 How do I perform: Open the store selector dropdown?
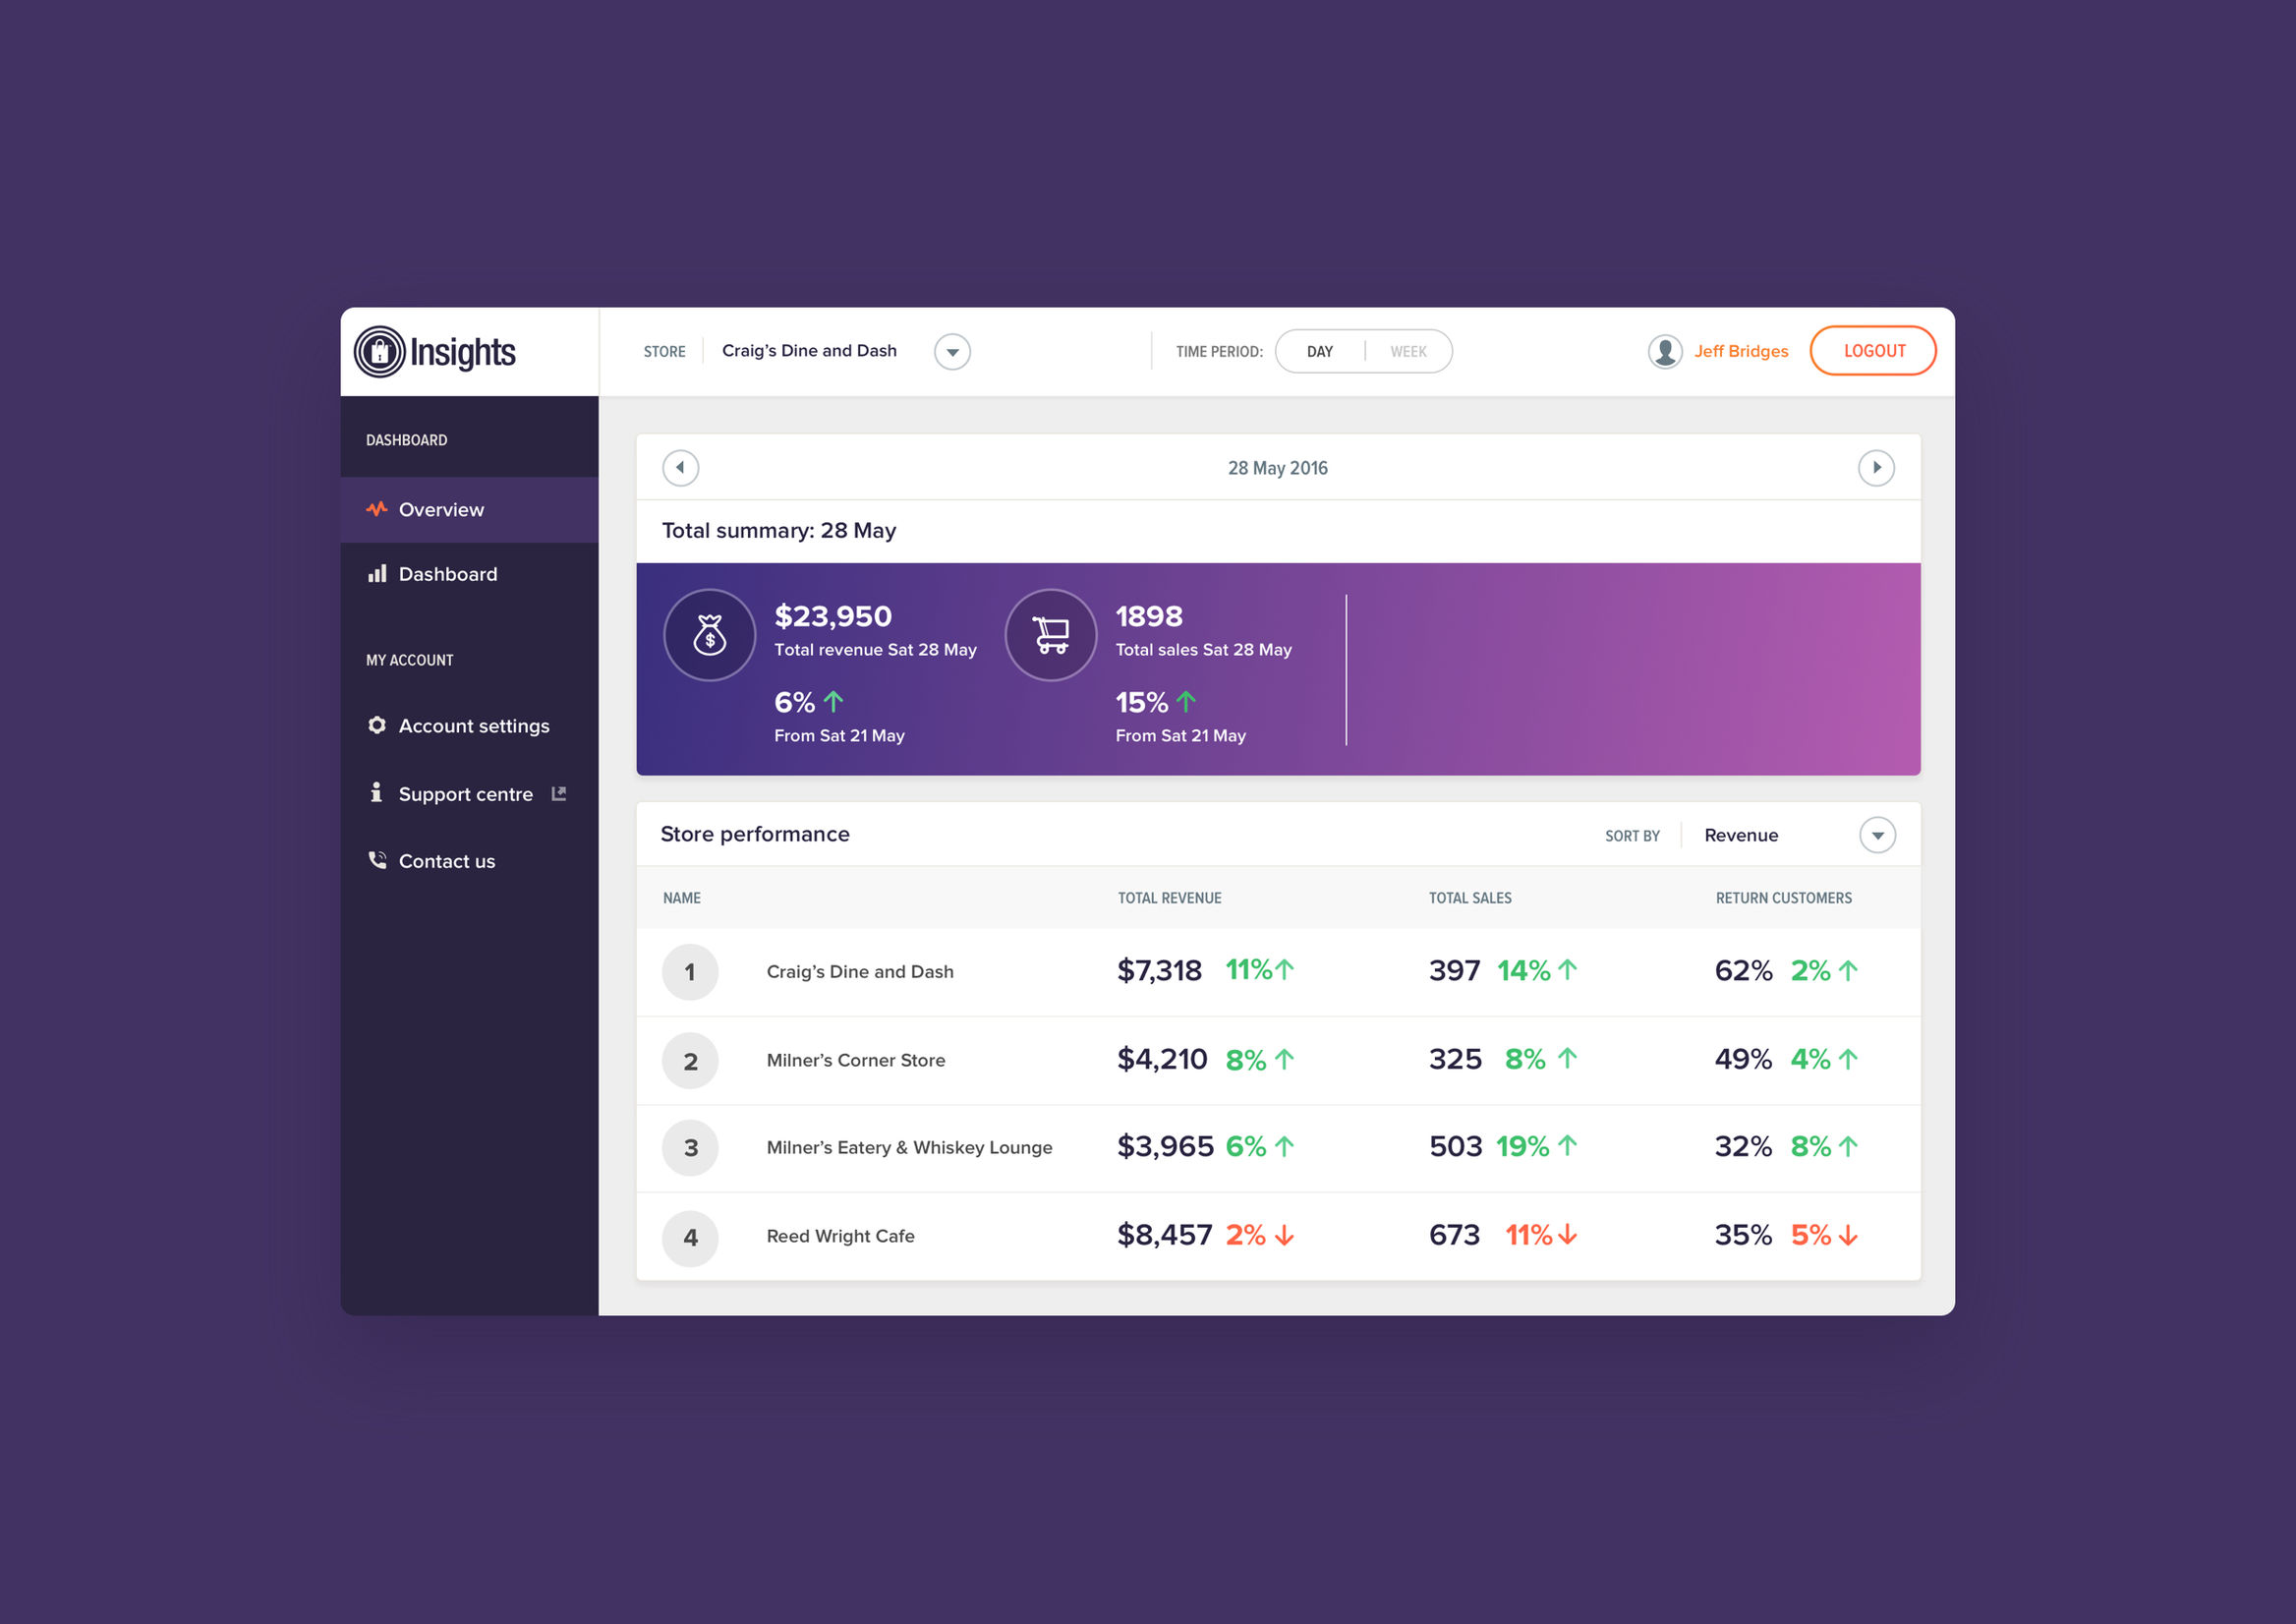[953, 352]
